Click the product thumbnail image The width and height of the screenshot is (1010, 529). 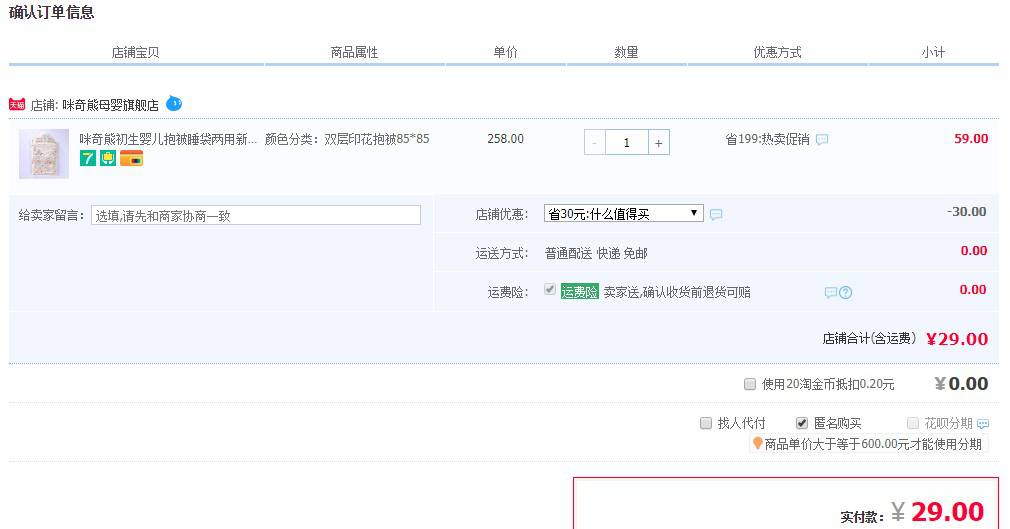pos(44,154)
